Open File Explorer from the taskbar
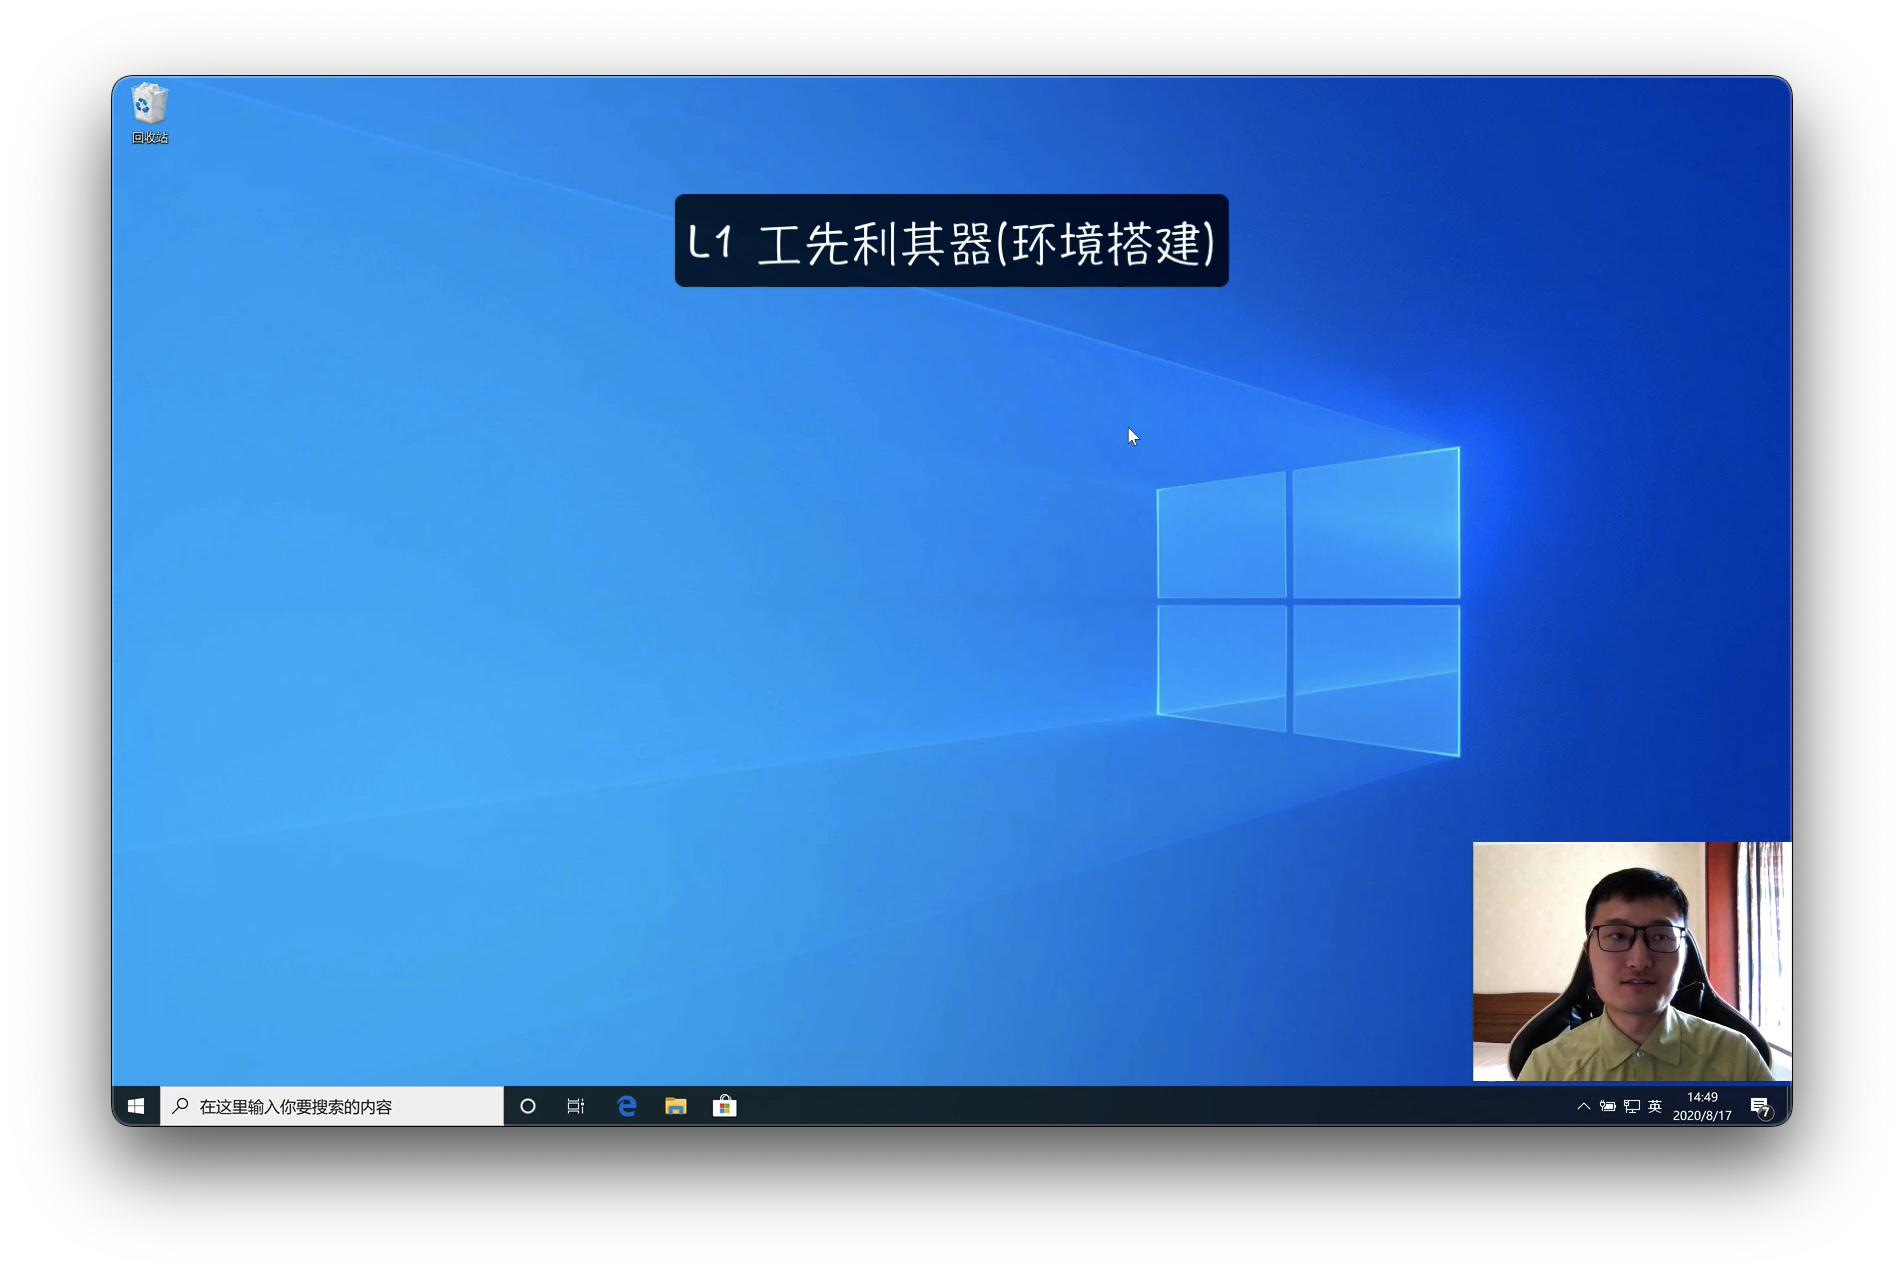Screen dimensions: 1904x1274 click(x=676, y=1106)
